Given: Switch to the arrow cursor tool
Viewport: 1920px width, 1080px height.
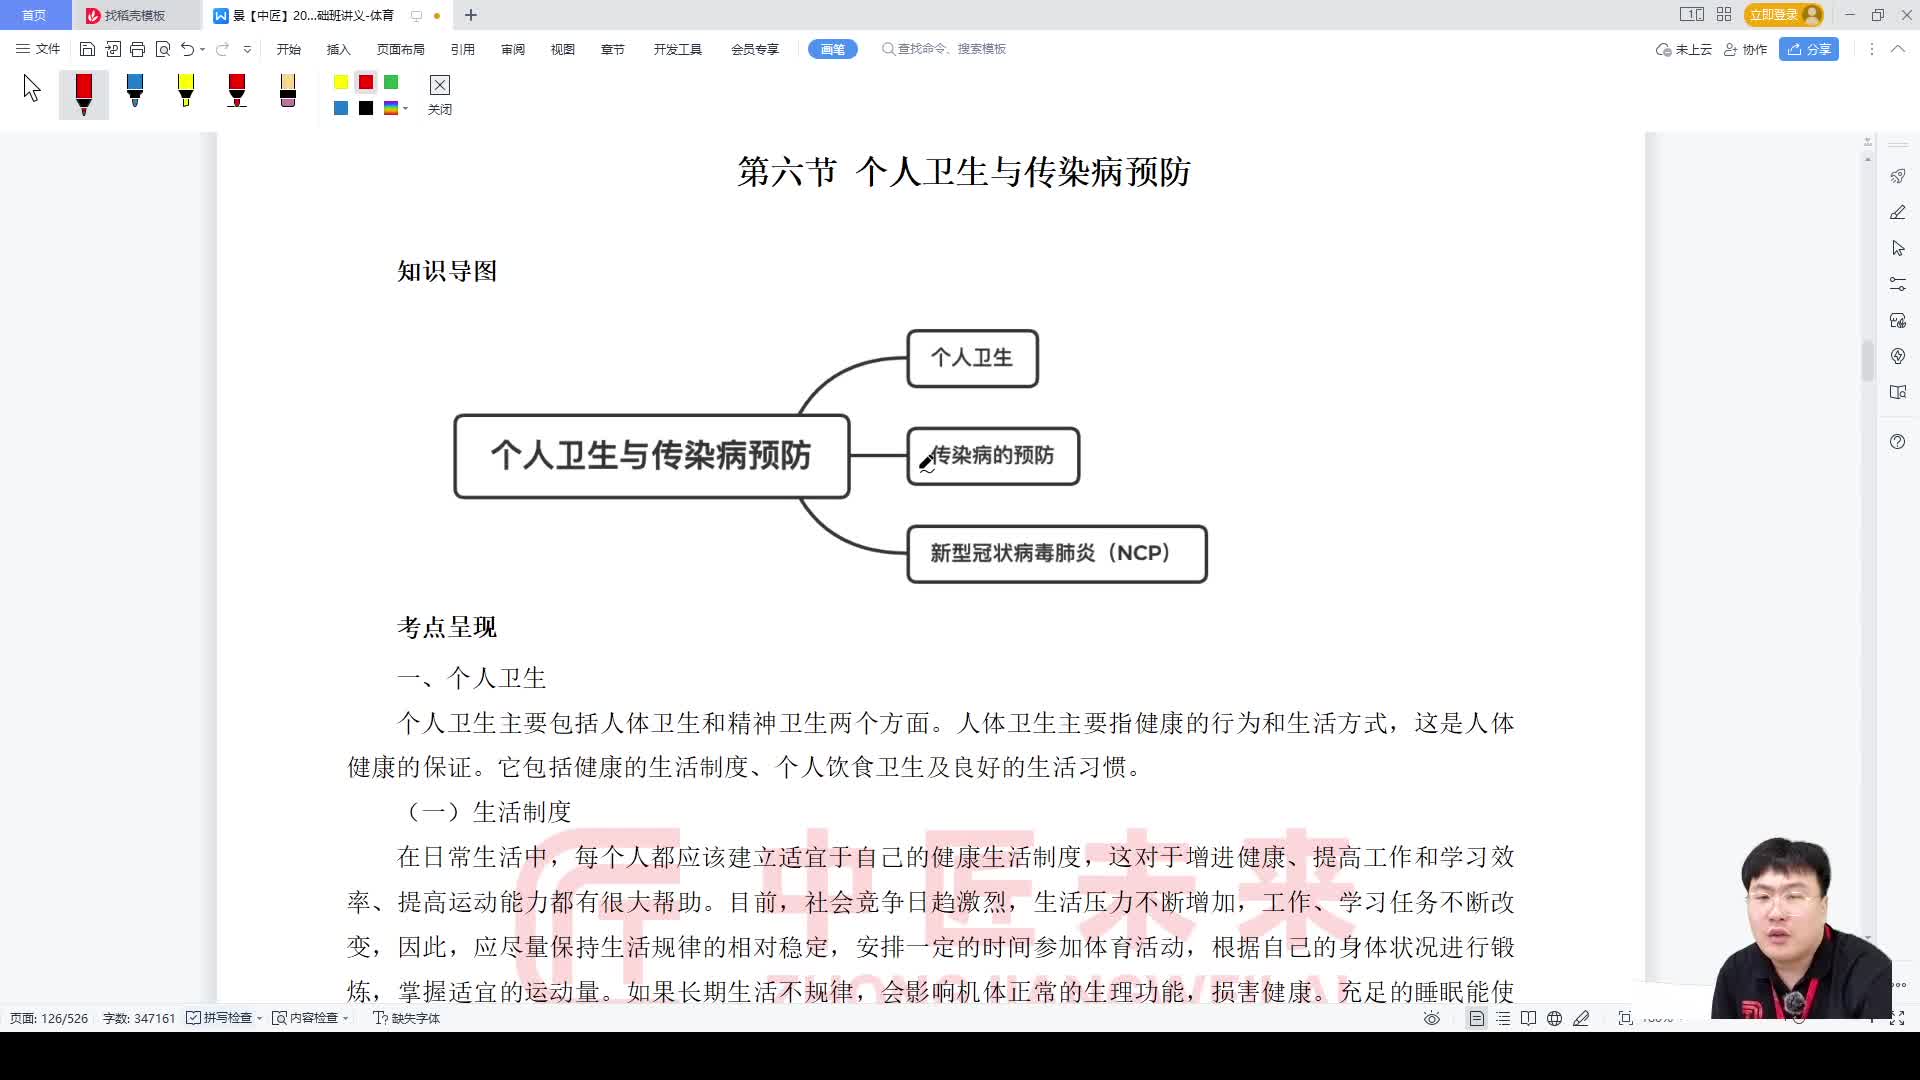Looking at the screenshot, I should [32, 90].
